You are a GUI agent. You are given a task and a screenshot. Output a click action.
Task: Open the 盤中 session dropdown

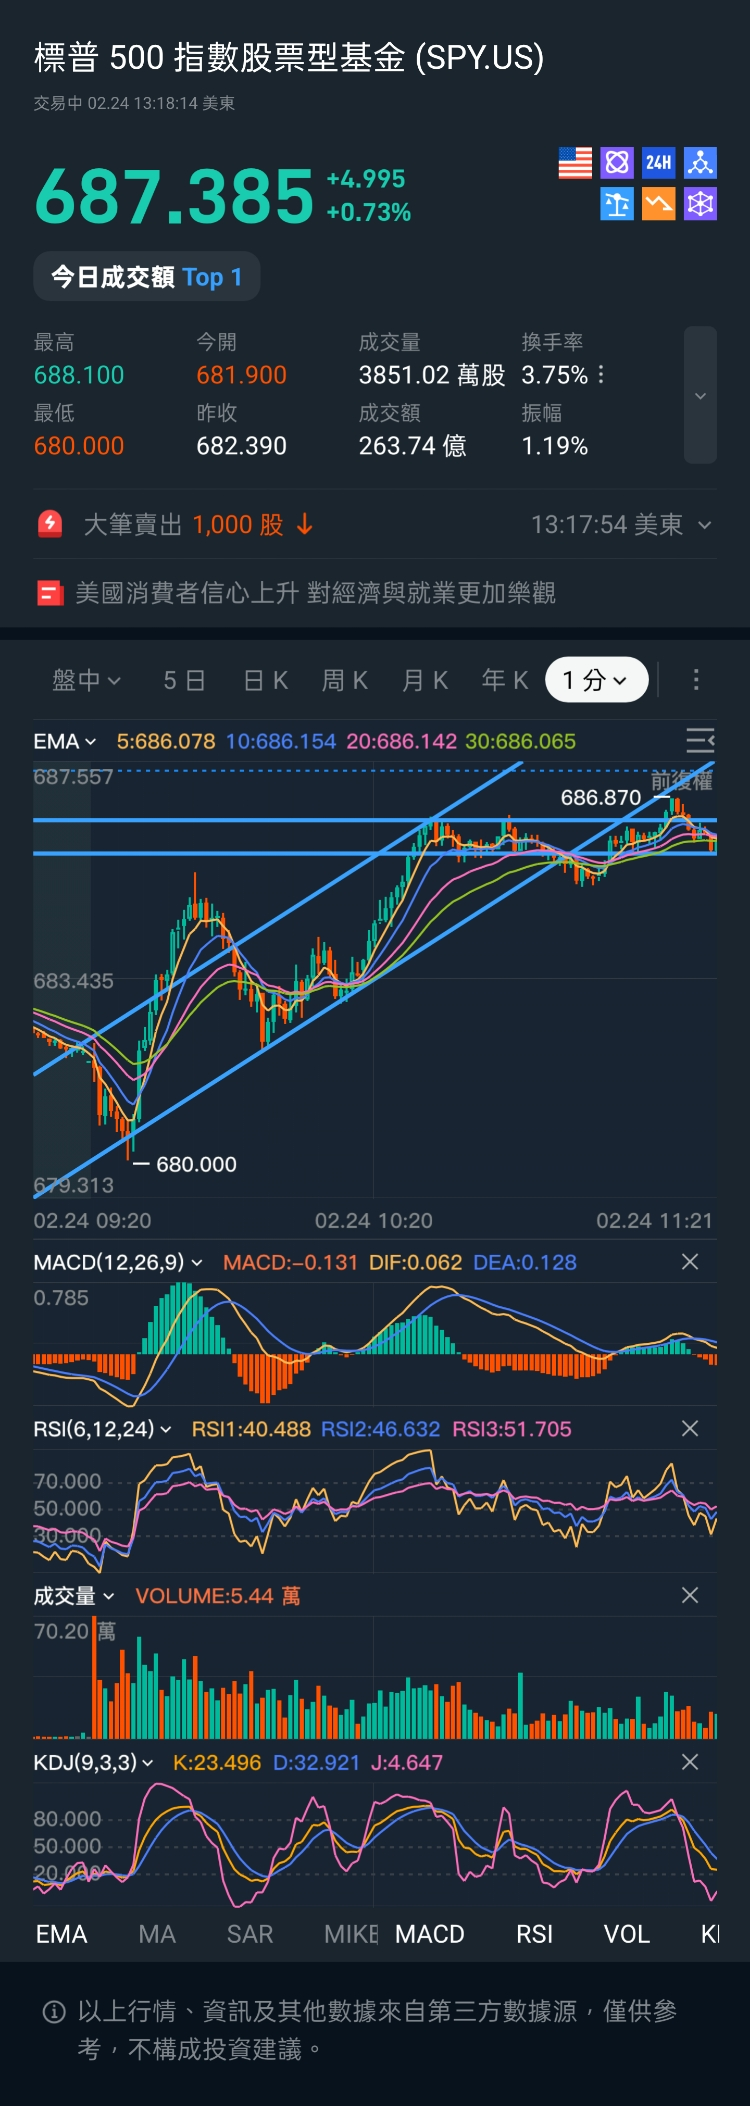(x=86, y=680)
